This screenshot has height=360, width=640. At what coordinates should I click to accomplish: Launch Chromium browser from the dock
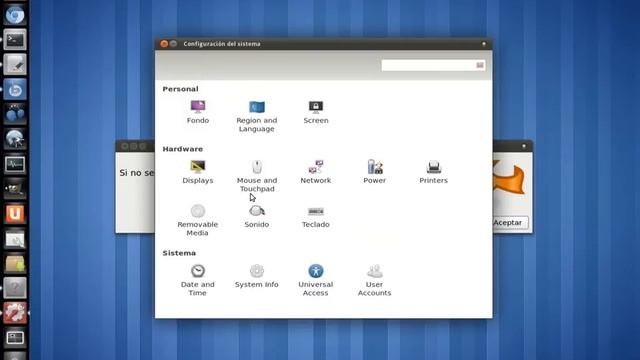pos(15,15)
